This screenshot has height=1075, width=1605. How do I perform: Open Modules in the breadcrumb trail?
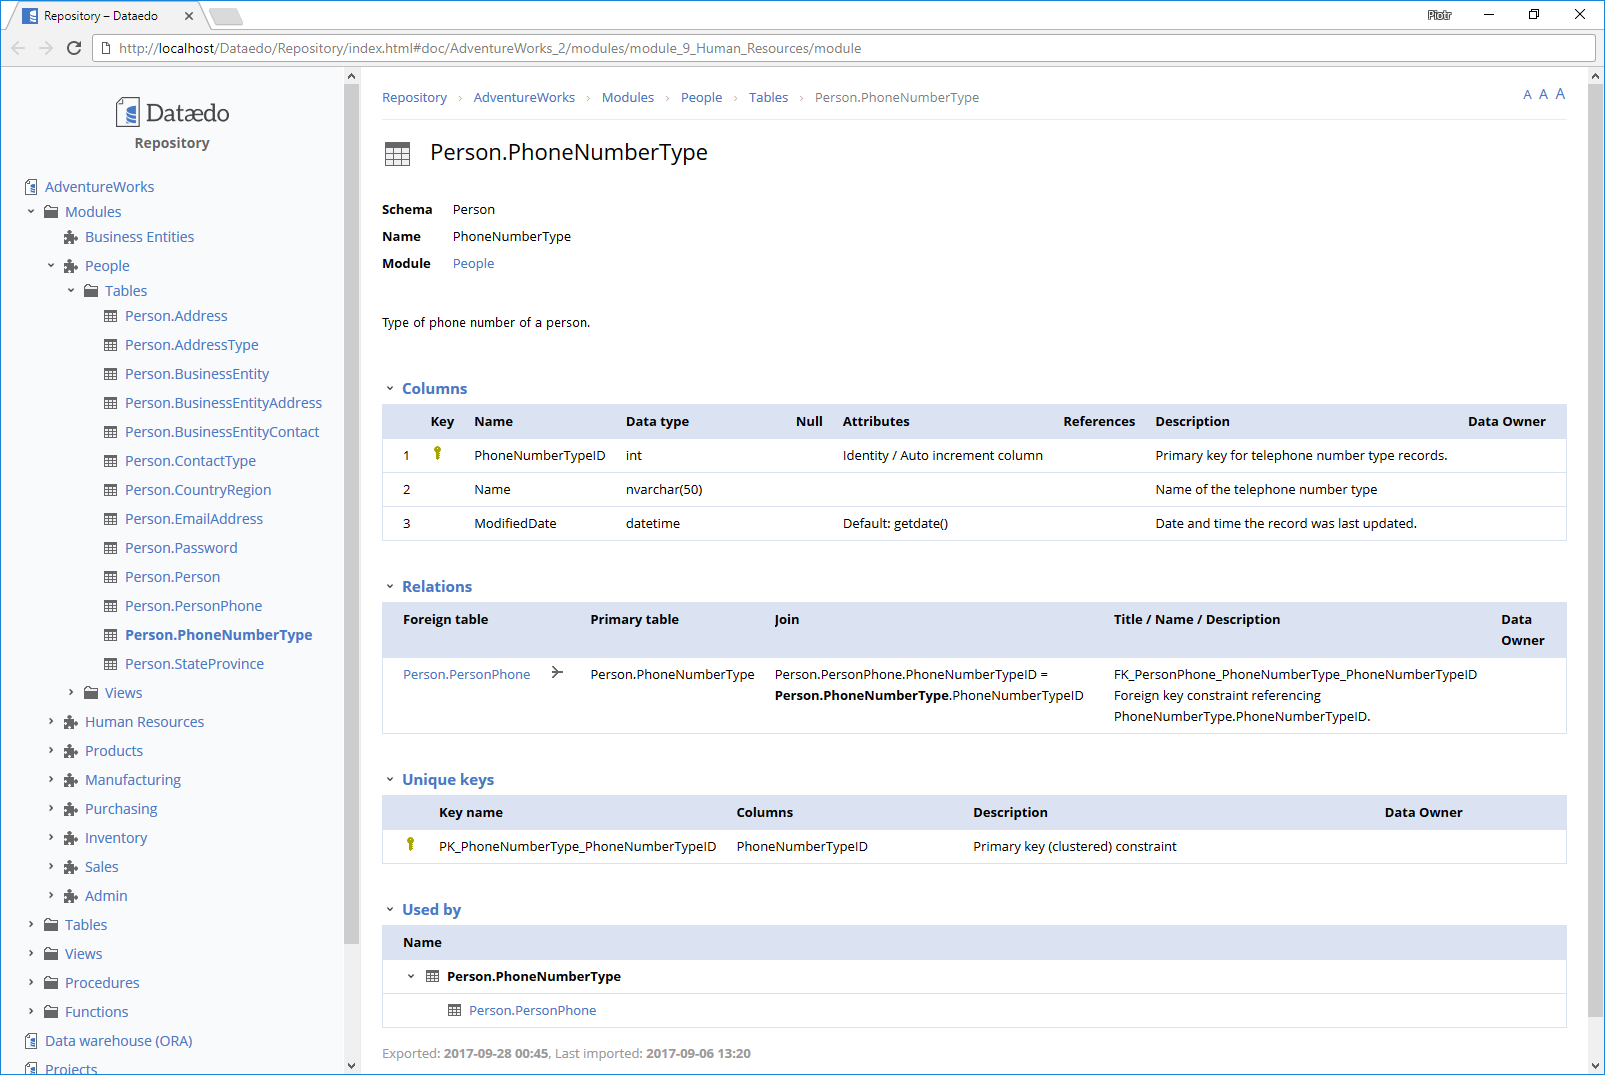click(627, 98)
